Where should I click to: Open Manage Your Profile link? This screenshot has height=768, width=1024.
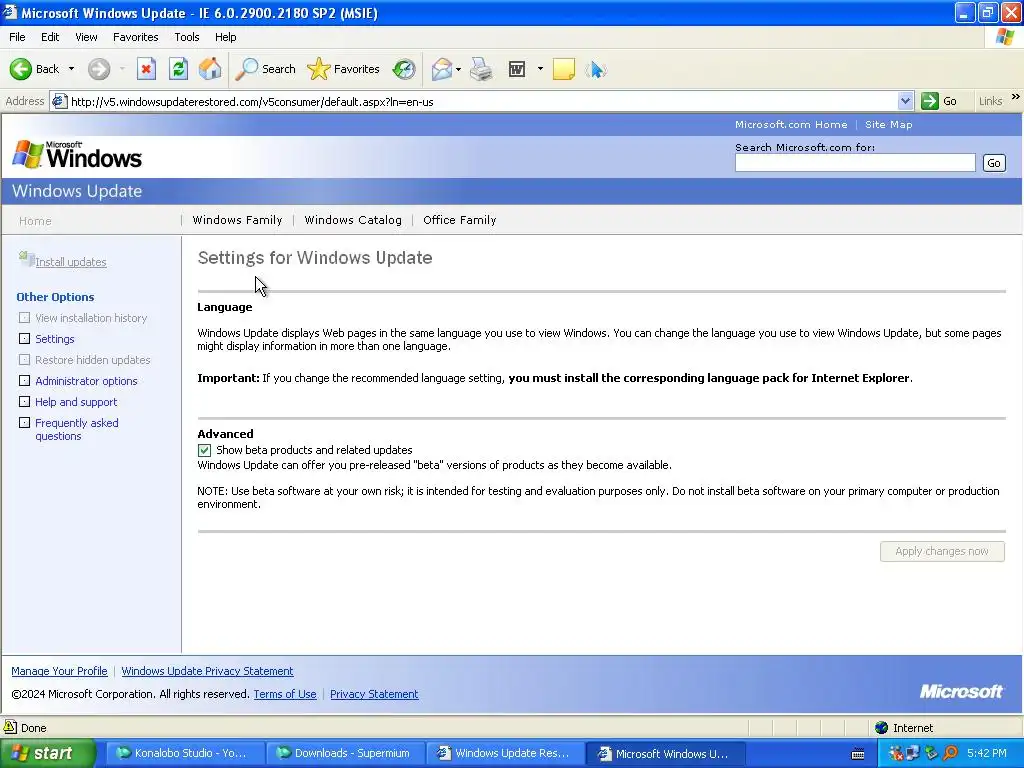pos(59,671)
